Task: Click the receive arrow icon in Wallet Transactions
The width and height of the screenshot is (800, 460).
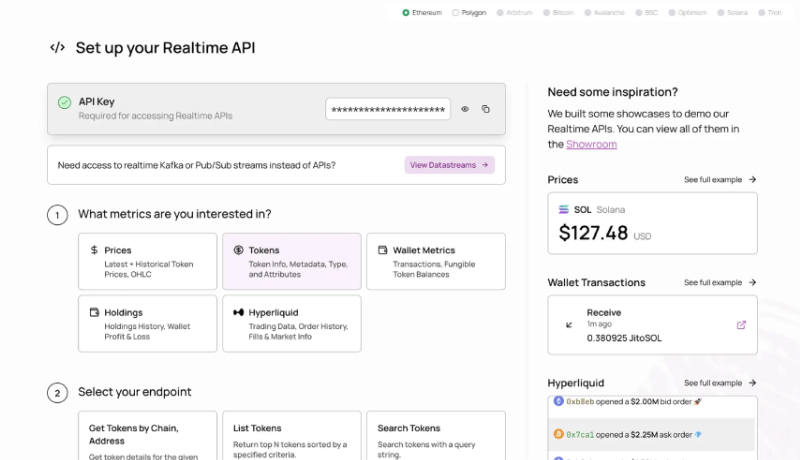Action: pos(570,325)
